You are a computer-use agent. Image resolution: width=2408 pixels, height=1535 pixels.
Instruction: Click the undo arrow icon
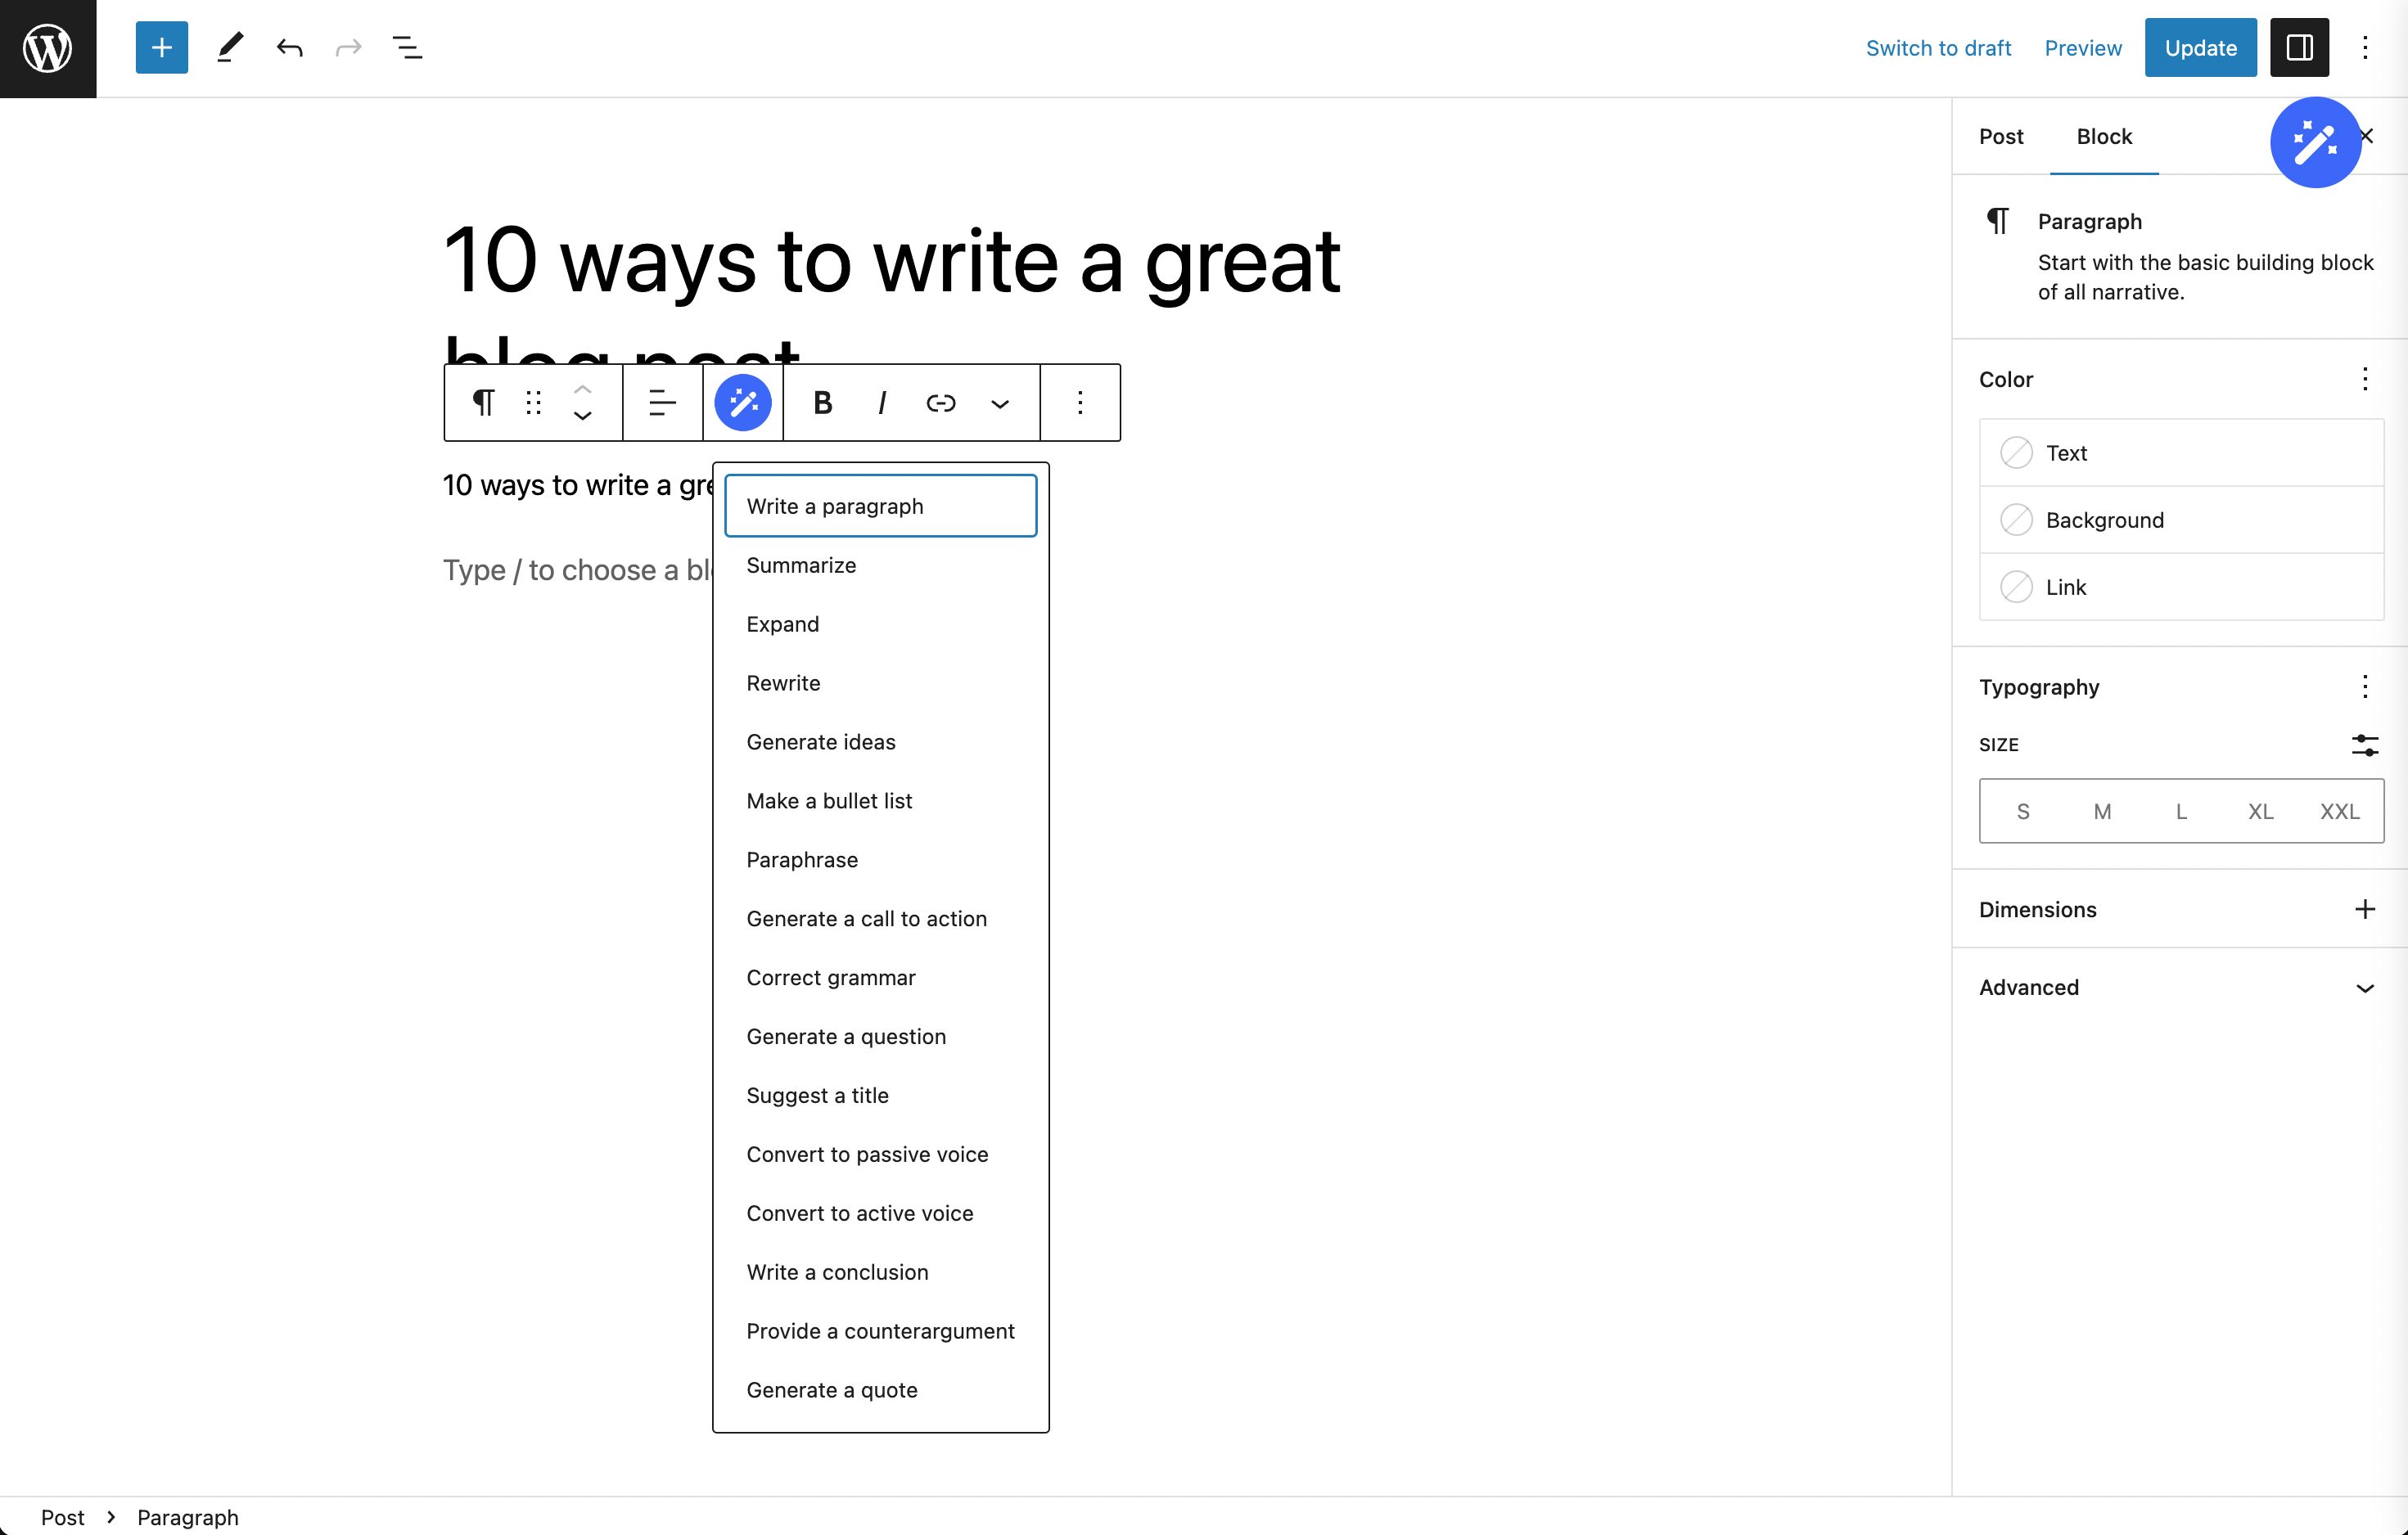[288, 47]
